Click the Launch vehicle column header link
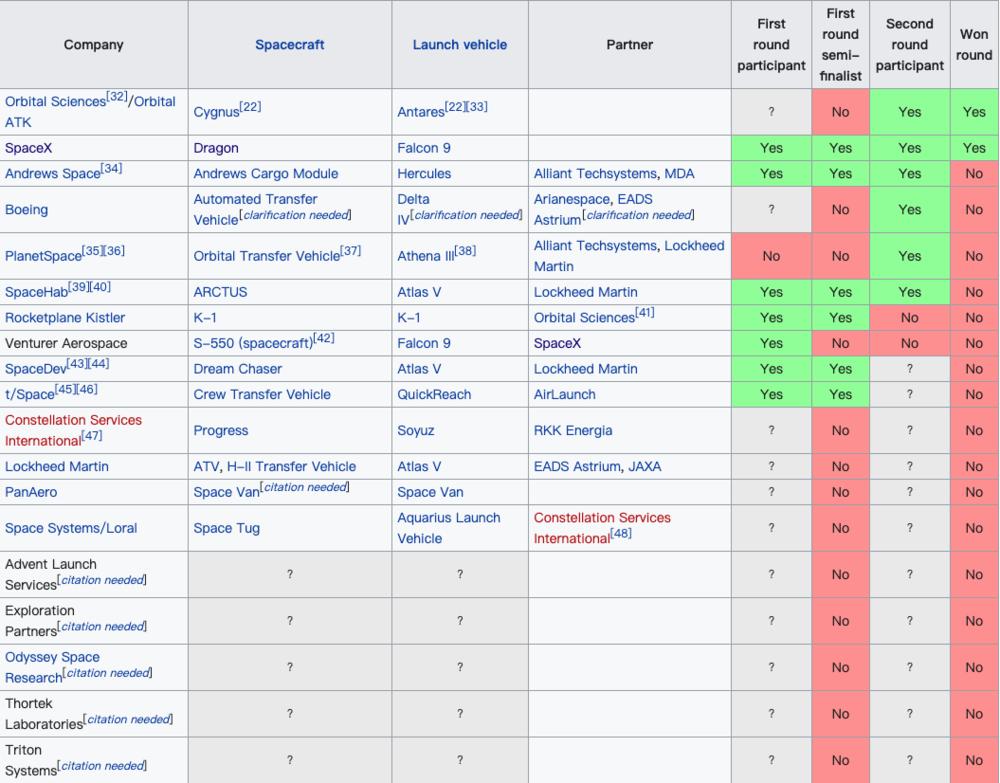Screen dimensions: 1000x783 point(460,45)
